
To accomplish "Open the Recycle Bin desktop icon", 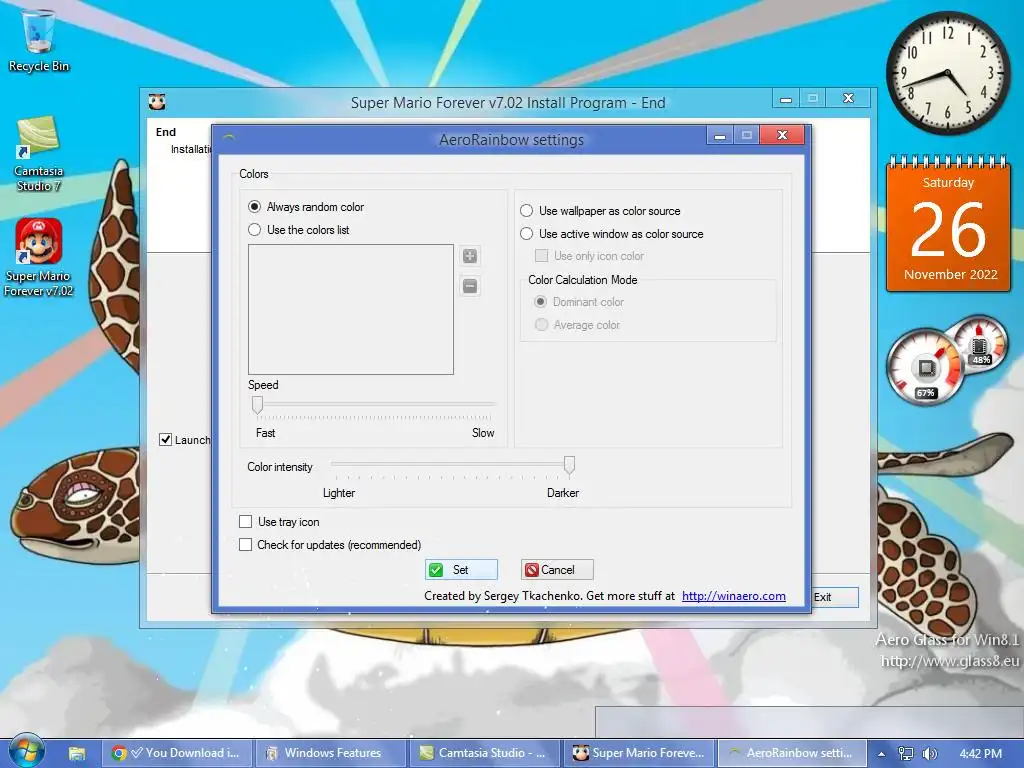I will tap(38, 40).
